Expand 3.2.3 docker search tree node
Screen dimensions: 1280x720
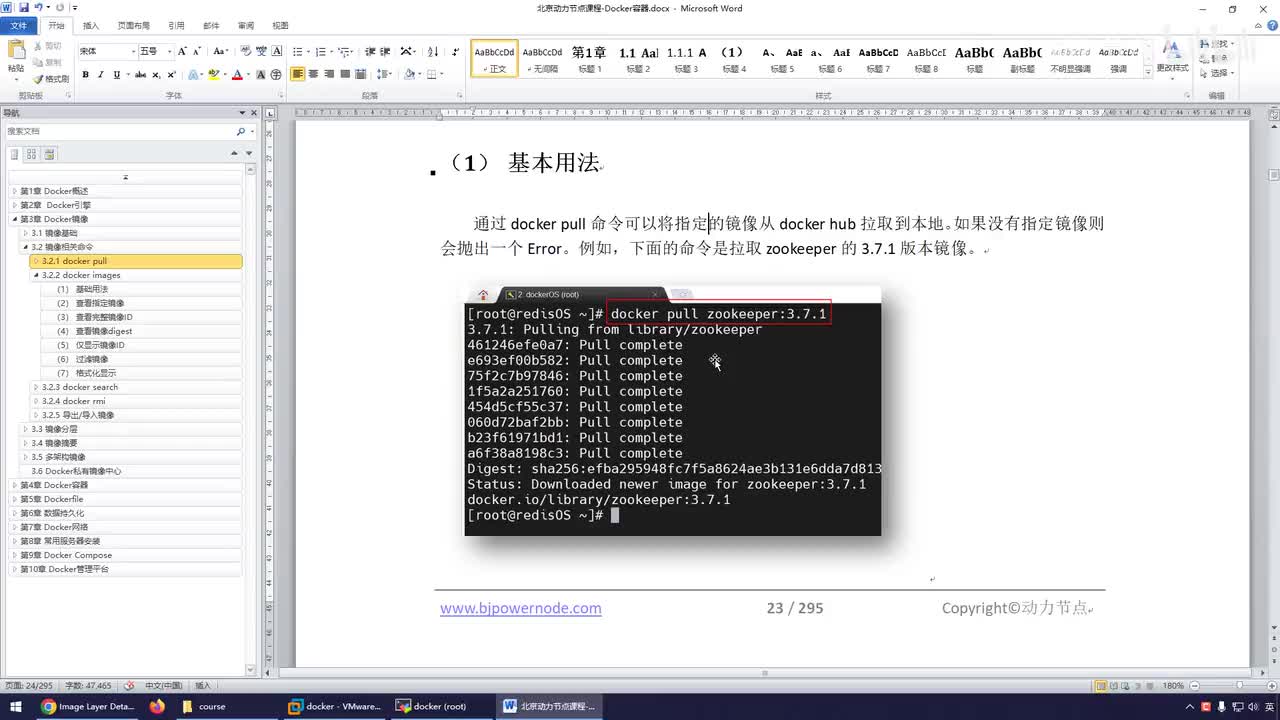36,387
